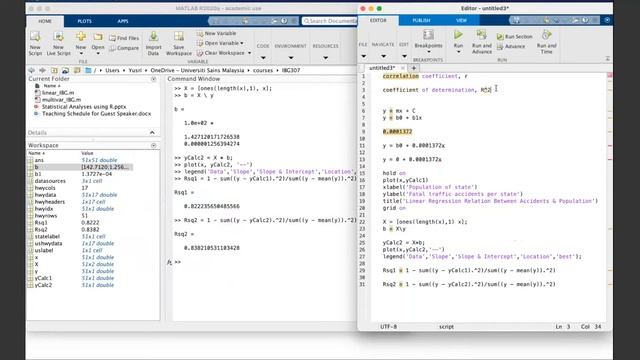Click the Search Documentation field
640x360 pixels.
[329, 21]
